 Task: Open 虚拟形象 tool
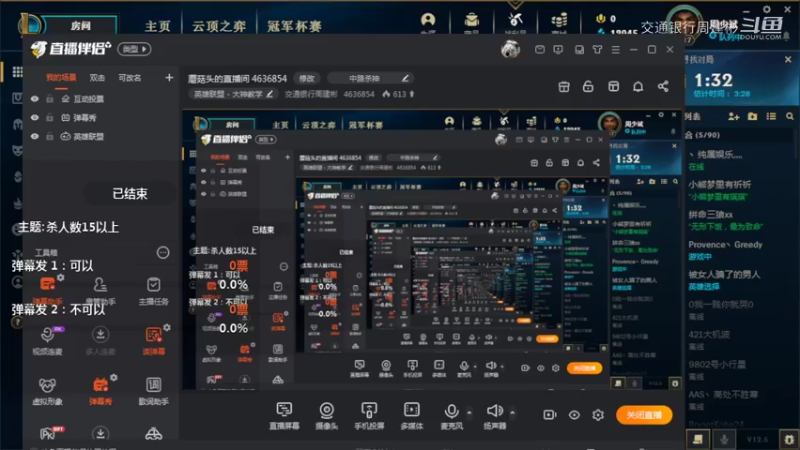[x=47, y=391]
